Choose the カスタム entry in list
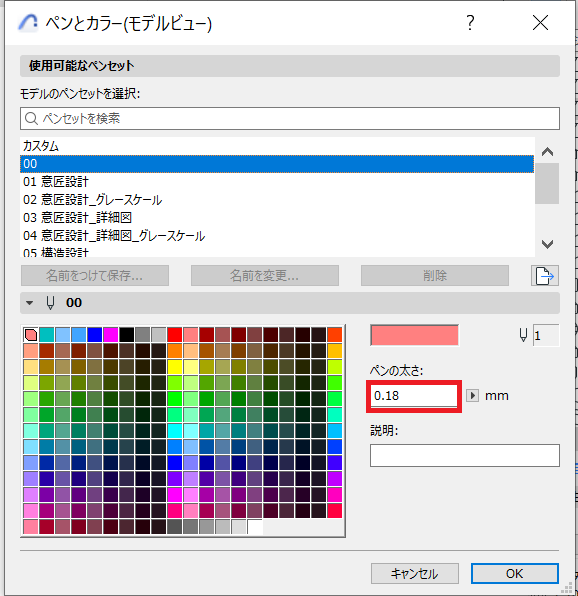This screenshot has width=578, height=596. point(277,146)
